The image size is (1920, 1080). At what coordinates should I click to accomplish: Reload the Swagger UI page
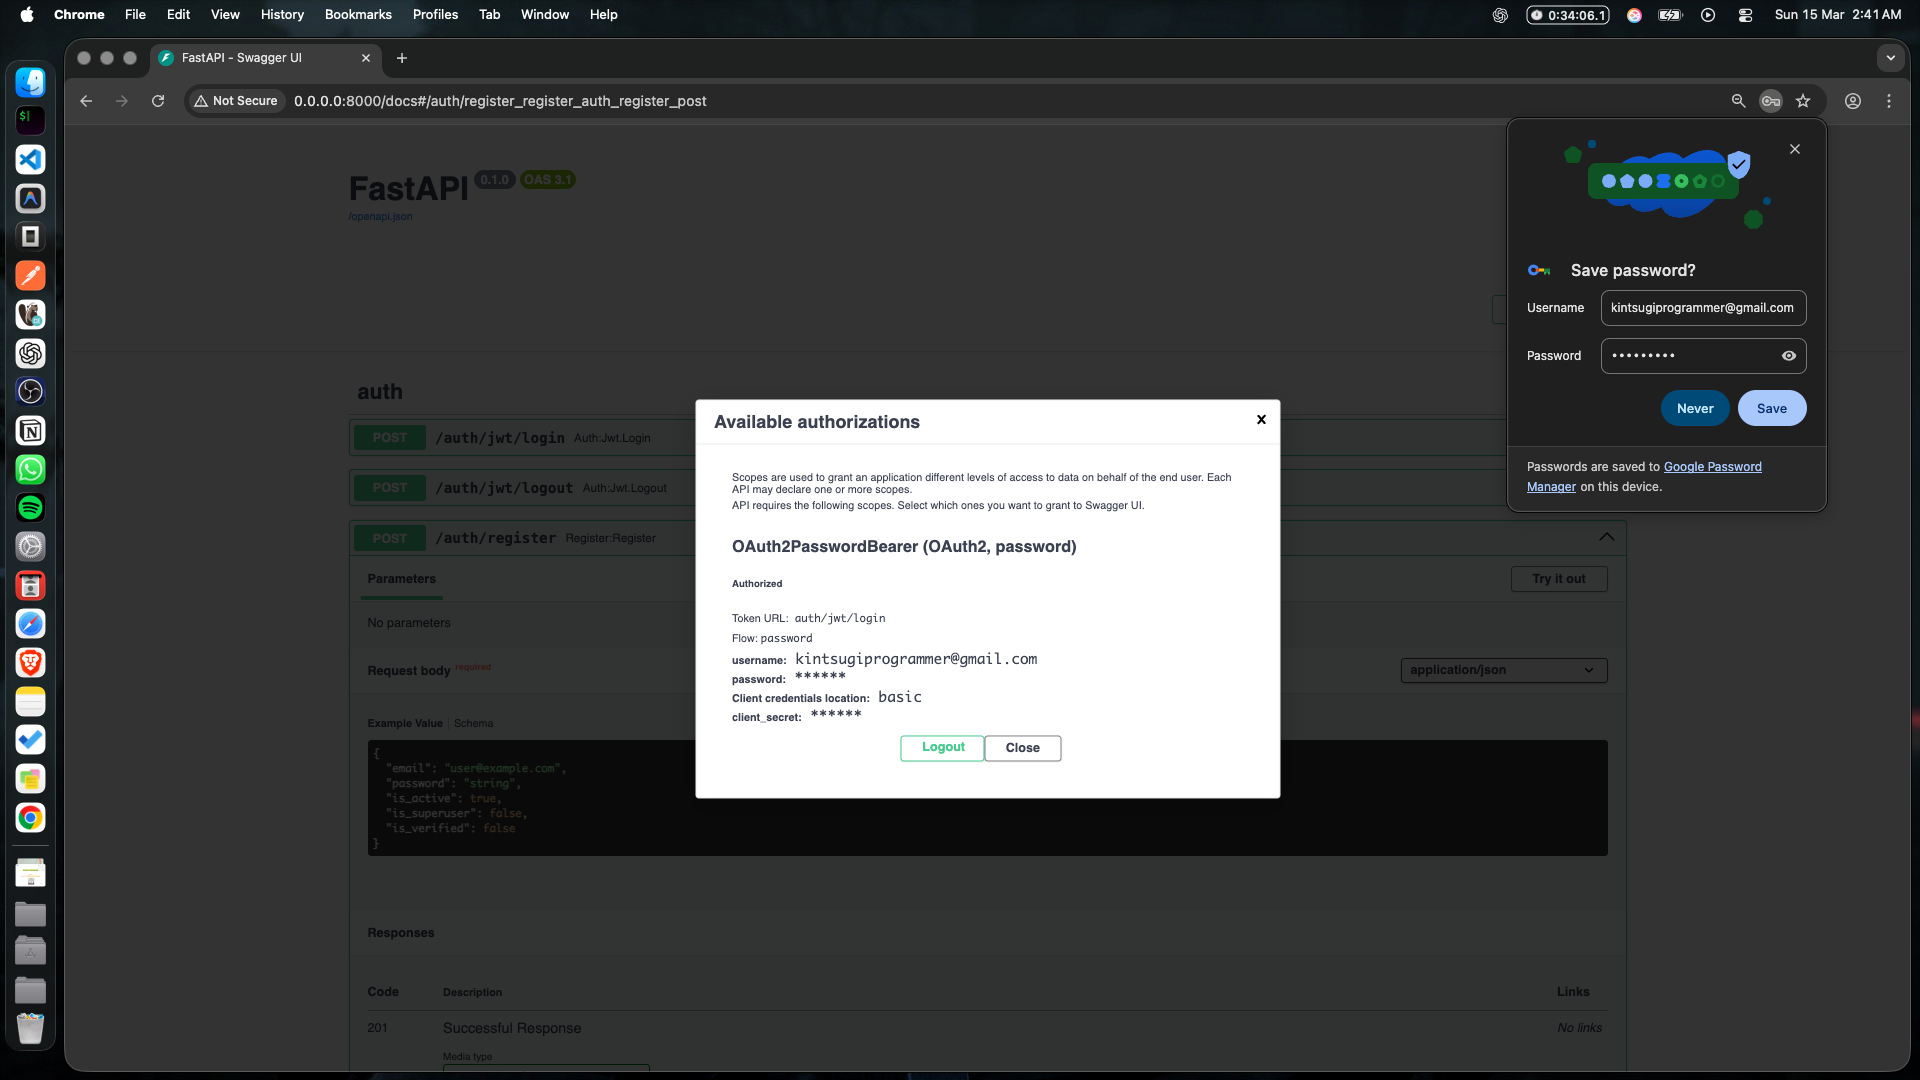coord(158,101)
